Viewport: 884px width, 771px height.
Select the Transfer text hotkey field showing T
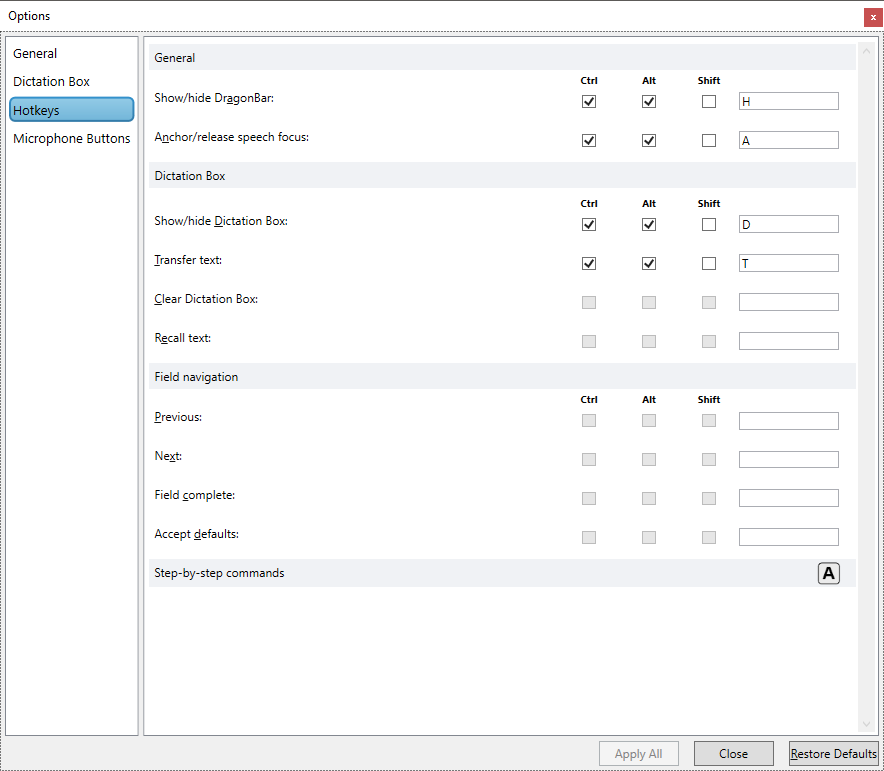pyautogui.click(x=788, y=263)
